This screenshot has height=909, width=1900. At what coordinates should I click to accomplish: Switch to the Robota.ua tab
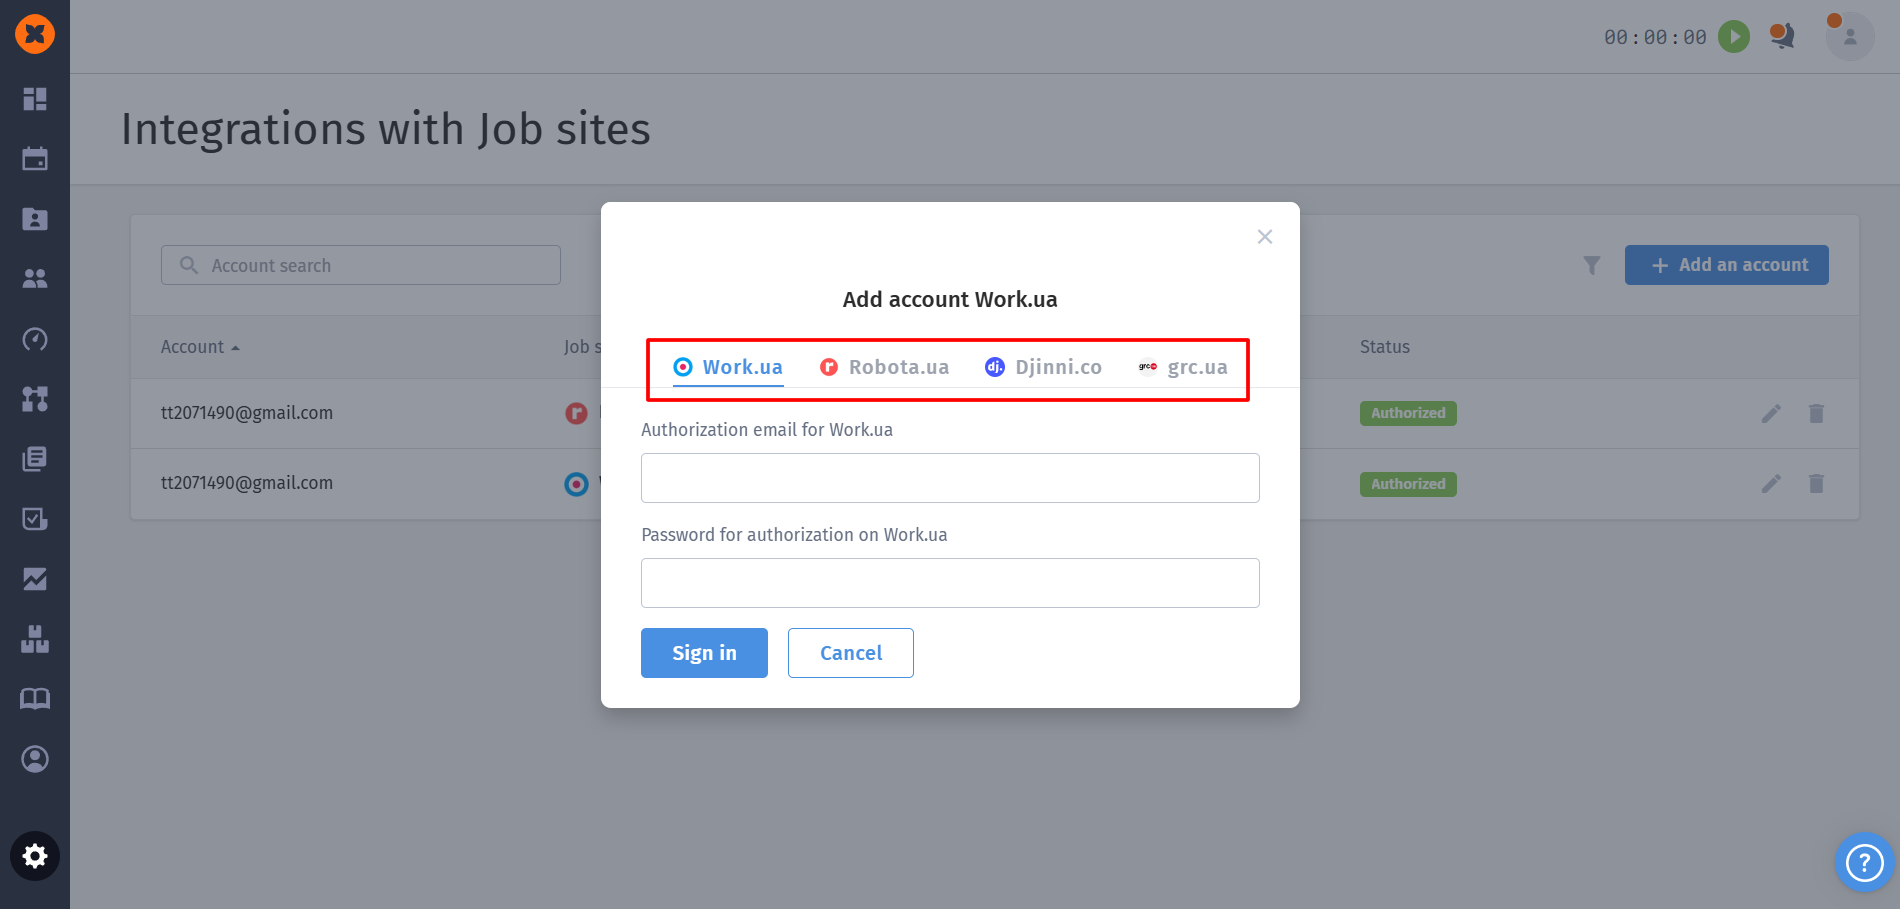(885, 367)
